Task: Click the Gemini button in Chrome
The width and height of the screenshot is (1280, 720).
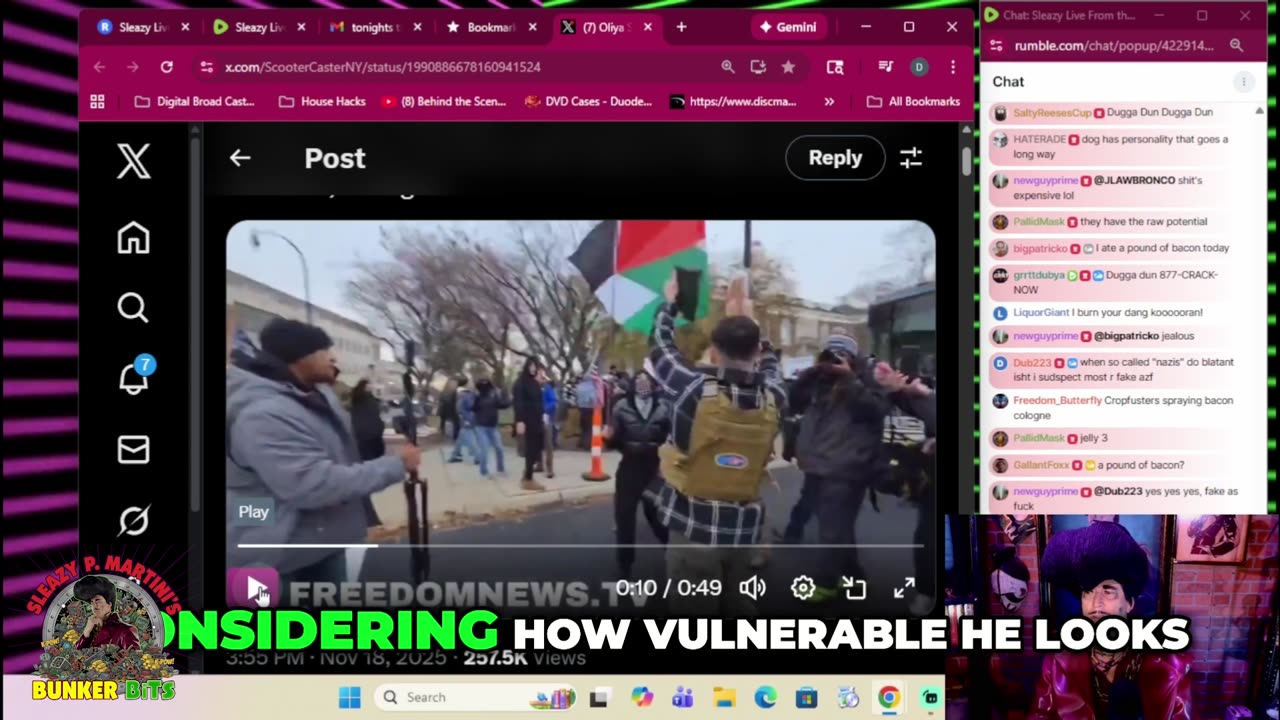Action: (789, 27)
